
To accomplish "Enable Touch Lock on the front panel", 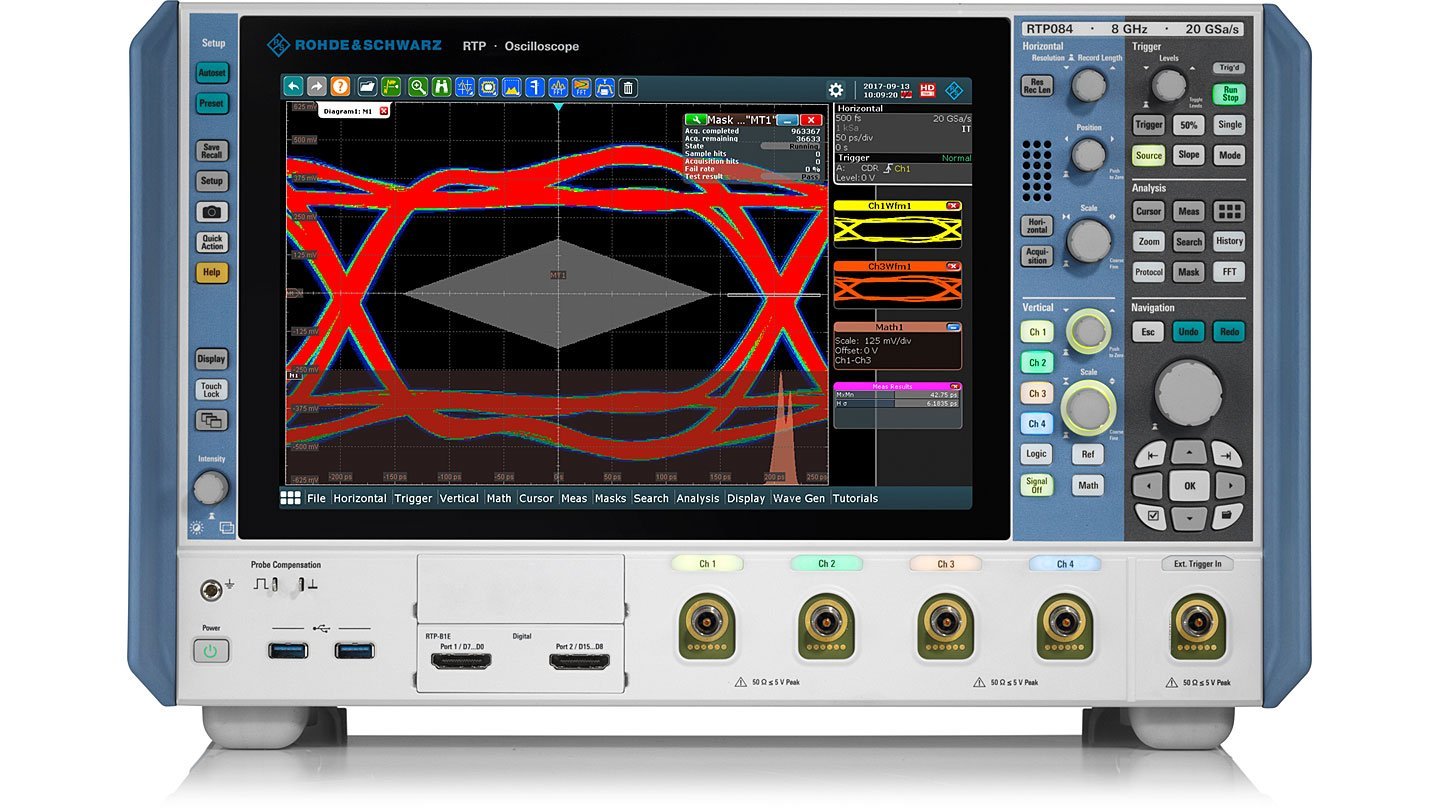I will coord(211,389).
